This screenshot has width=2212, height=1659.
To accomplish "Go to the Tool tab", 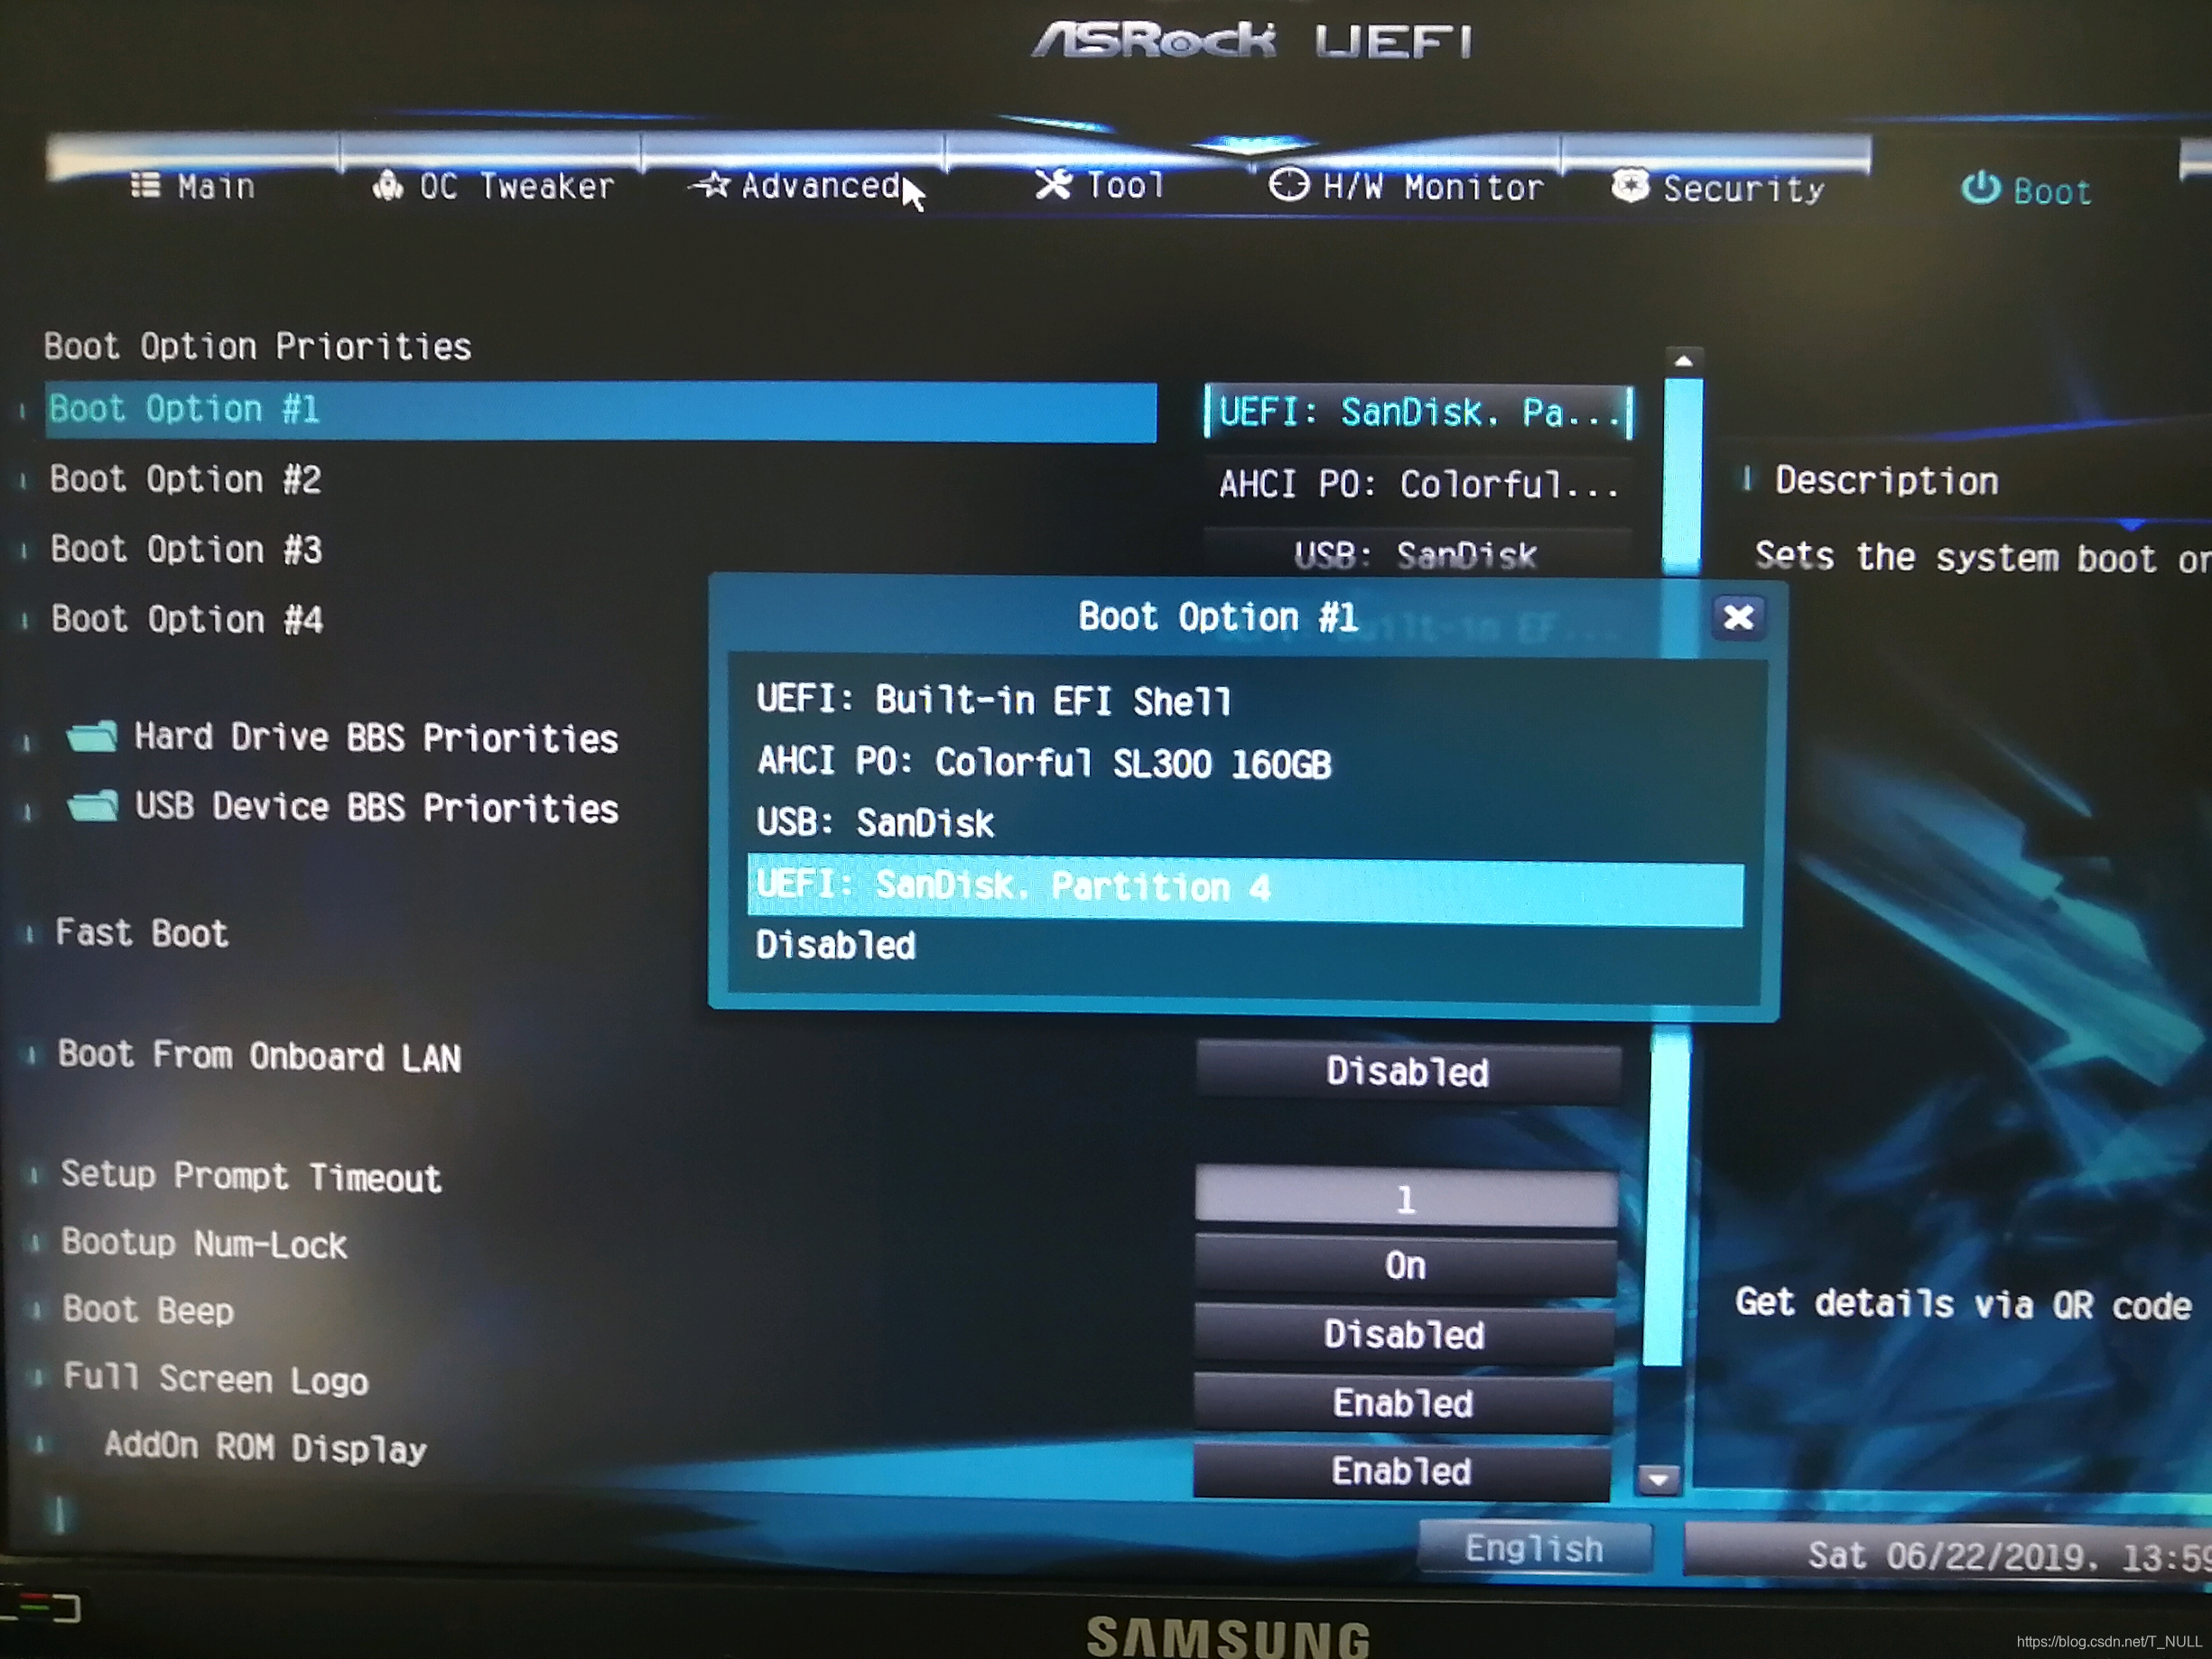I will 1100,185.
